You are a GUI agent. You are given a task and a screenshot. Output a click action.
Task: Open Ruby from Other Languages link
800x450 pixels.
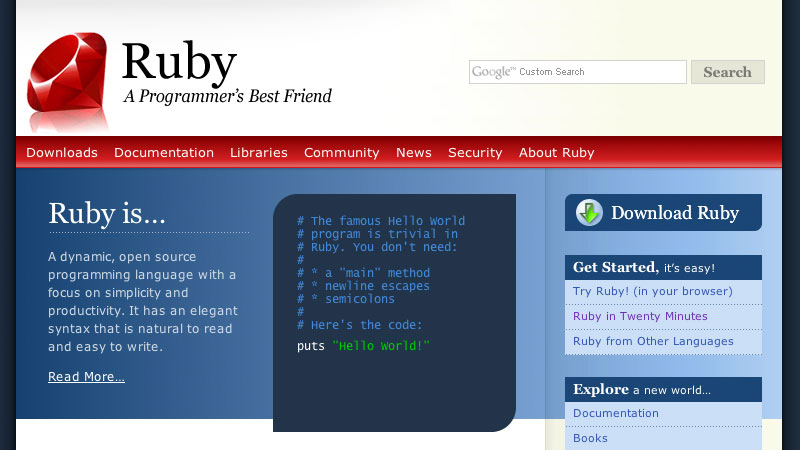(653, 341)
